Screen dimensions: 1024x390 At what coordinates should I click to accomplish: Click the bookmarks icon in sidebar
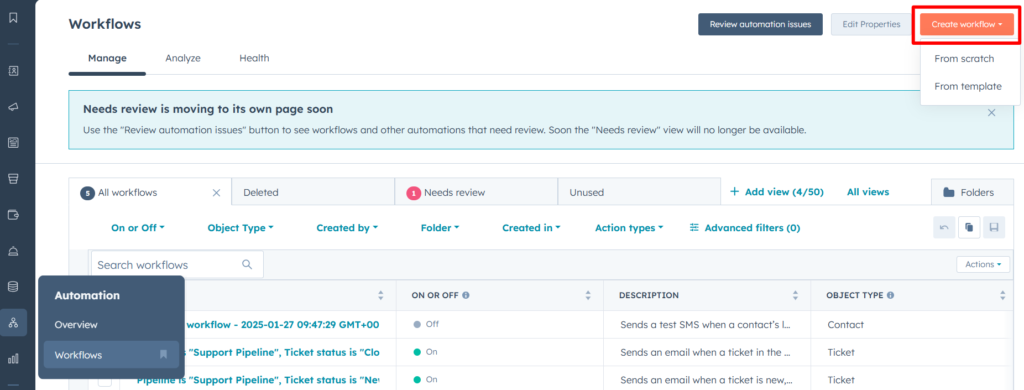(13, 18)
